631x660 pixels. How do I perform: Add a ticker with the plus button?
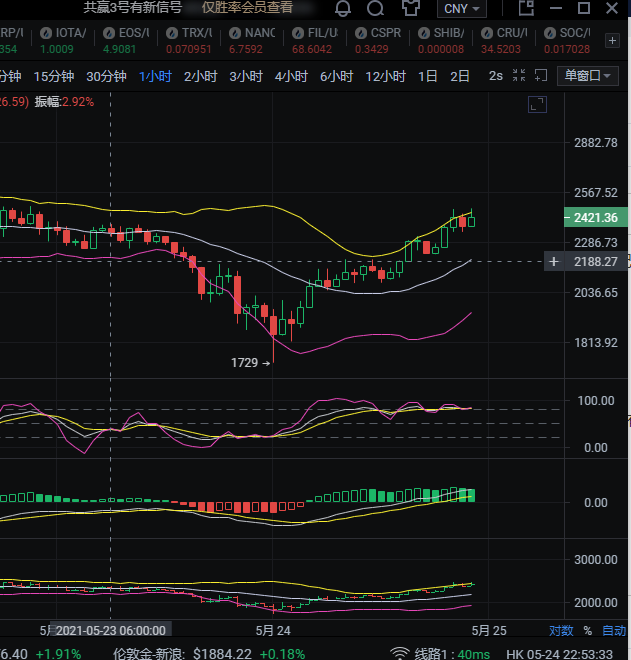612,40
